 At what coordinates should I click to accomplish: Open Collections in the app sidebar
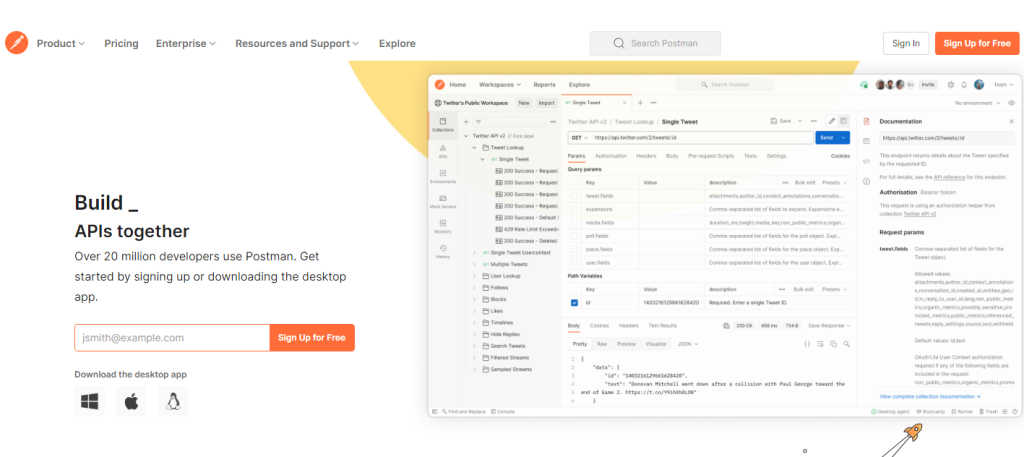click(443, 125)
